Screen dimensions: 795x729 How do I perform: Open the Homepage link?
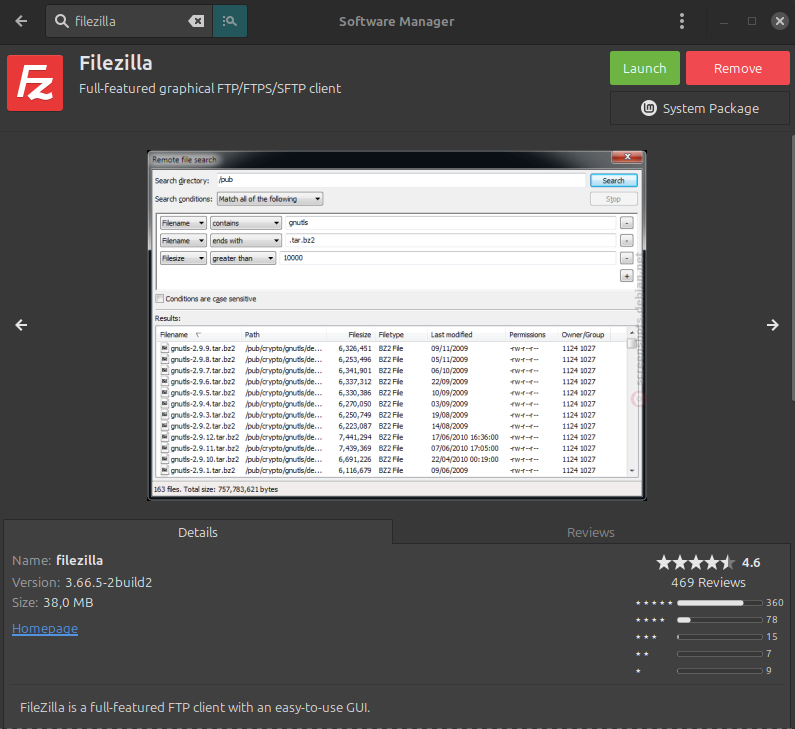[45, 628]
